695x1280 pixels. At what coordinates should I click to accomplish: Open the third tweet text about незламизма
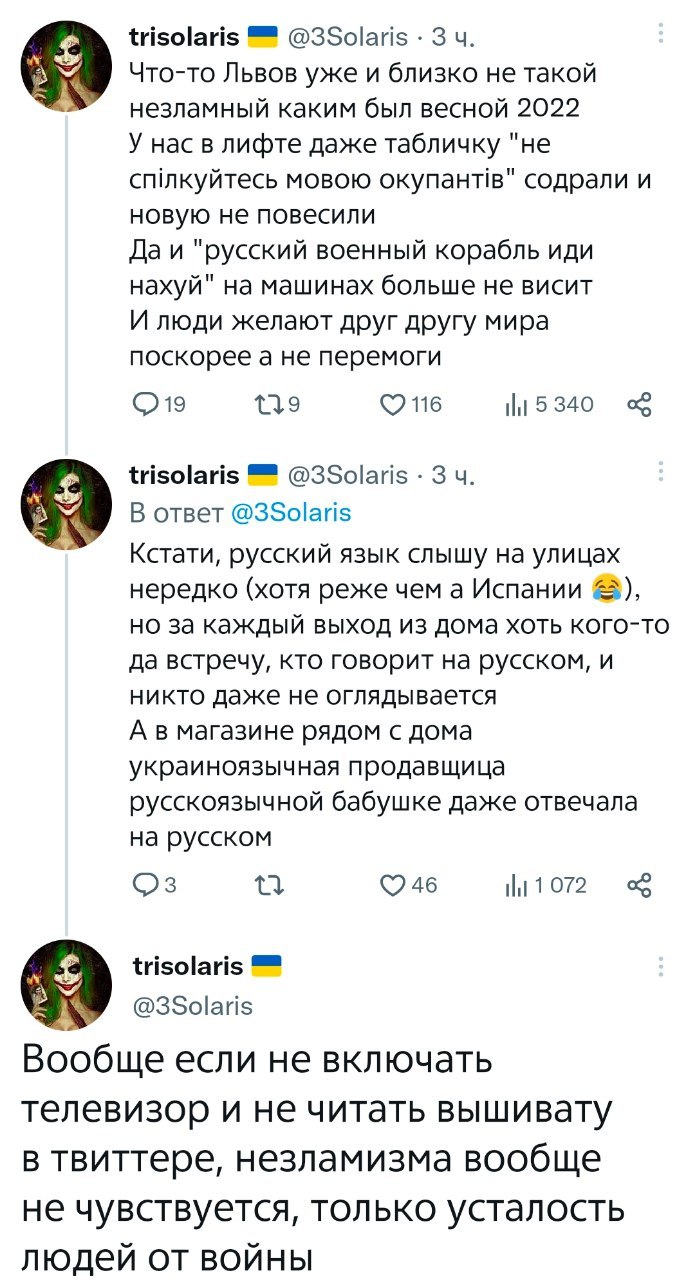click(320, 1155)
